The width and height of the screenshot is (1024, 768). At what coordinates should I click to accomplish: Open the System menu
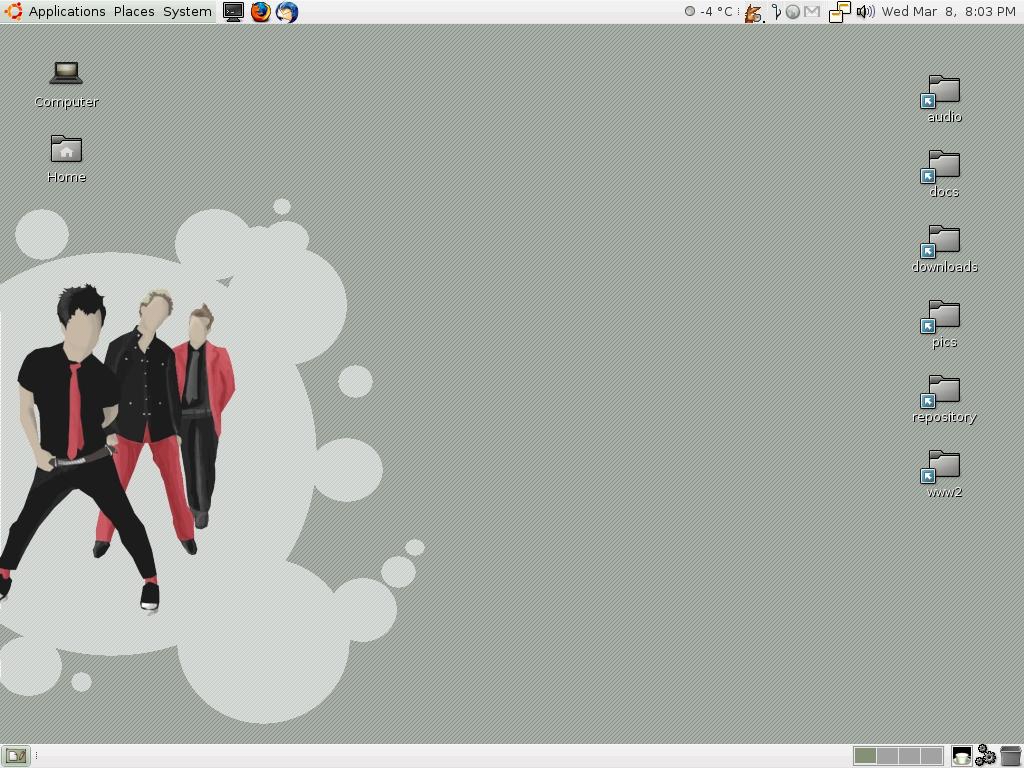[187, 12]
